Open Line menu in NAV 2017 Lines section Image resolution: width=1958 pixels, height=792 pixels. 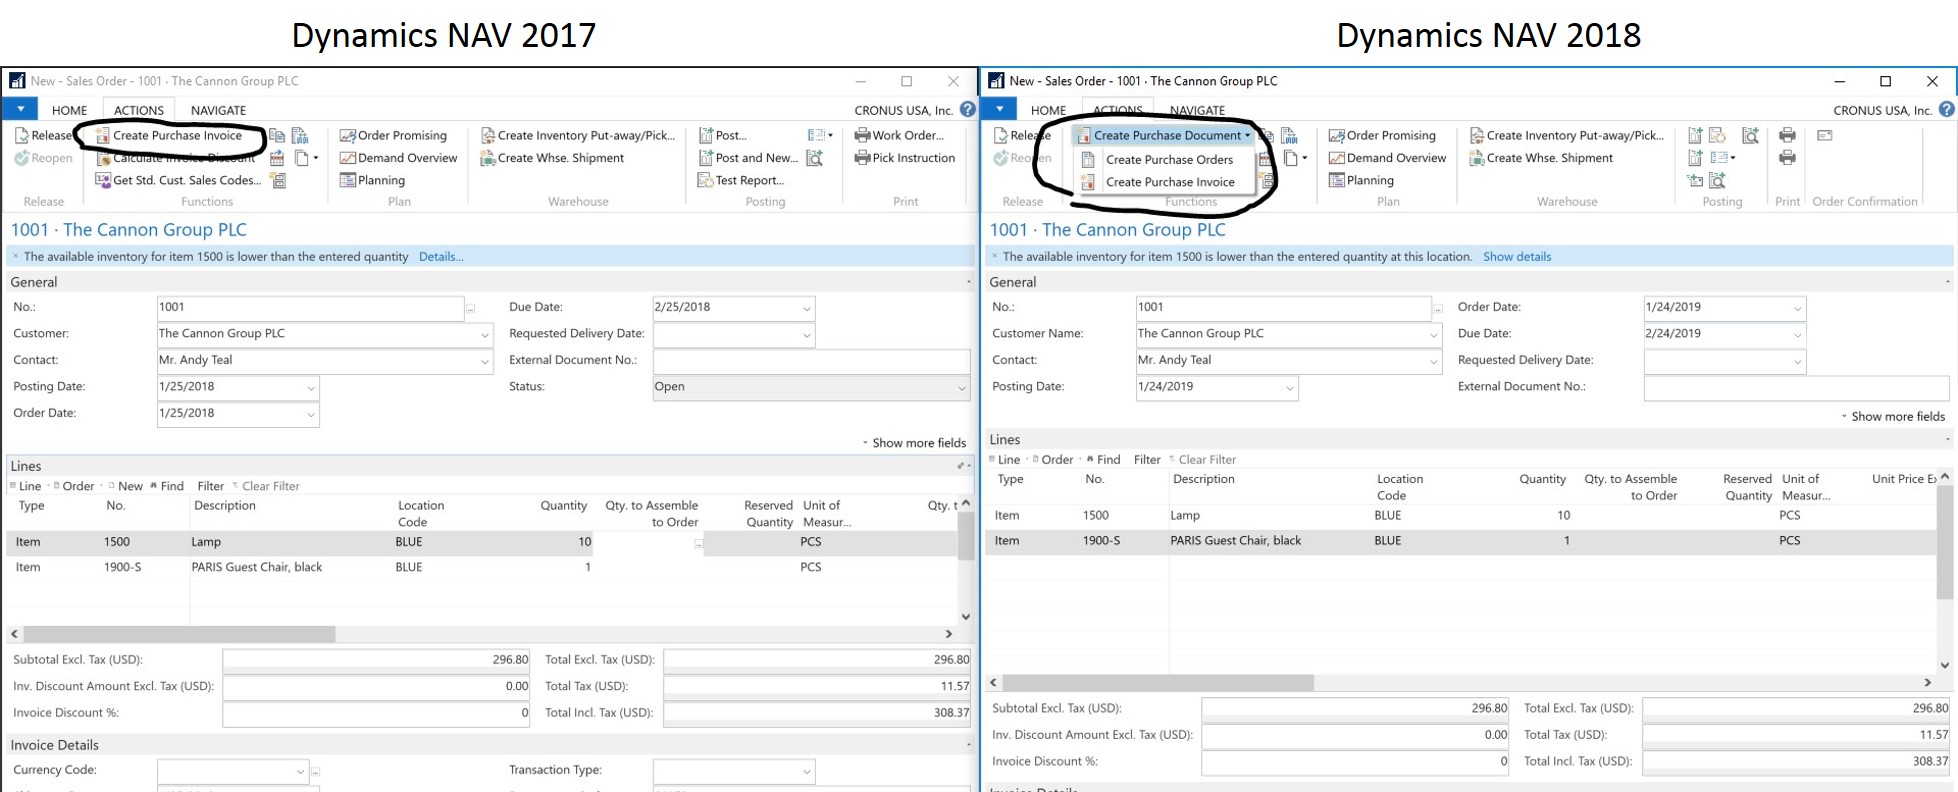(25, 486)
